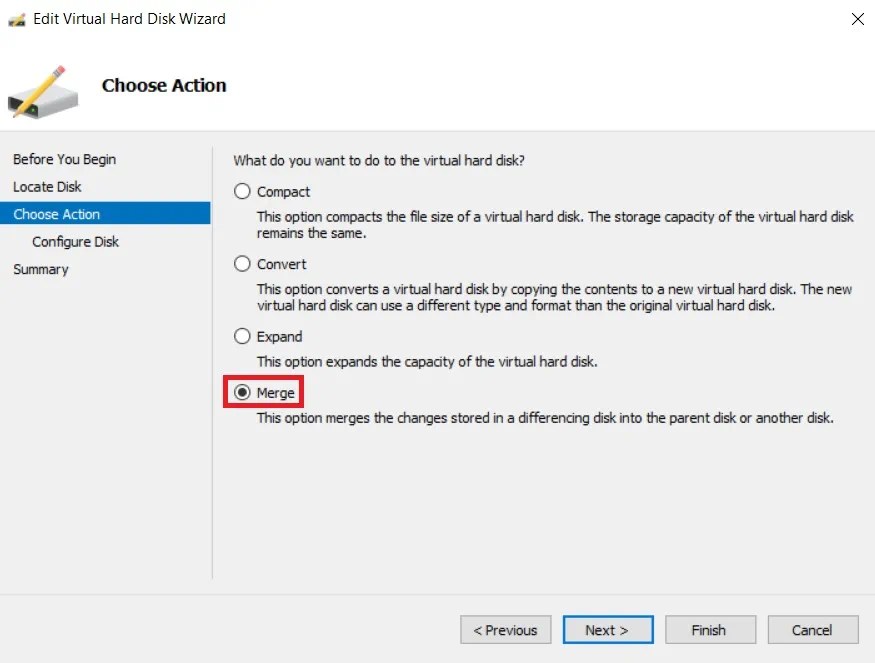Click the Previous button
Viewport: 875px width, 663px height.
pos(505,630)
